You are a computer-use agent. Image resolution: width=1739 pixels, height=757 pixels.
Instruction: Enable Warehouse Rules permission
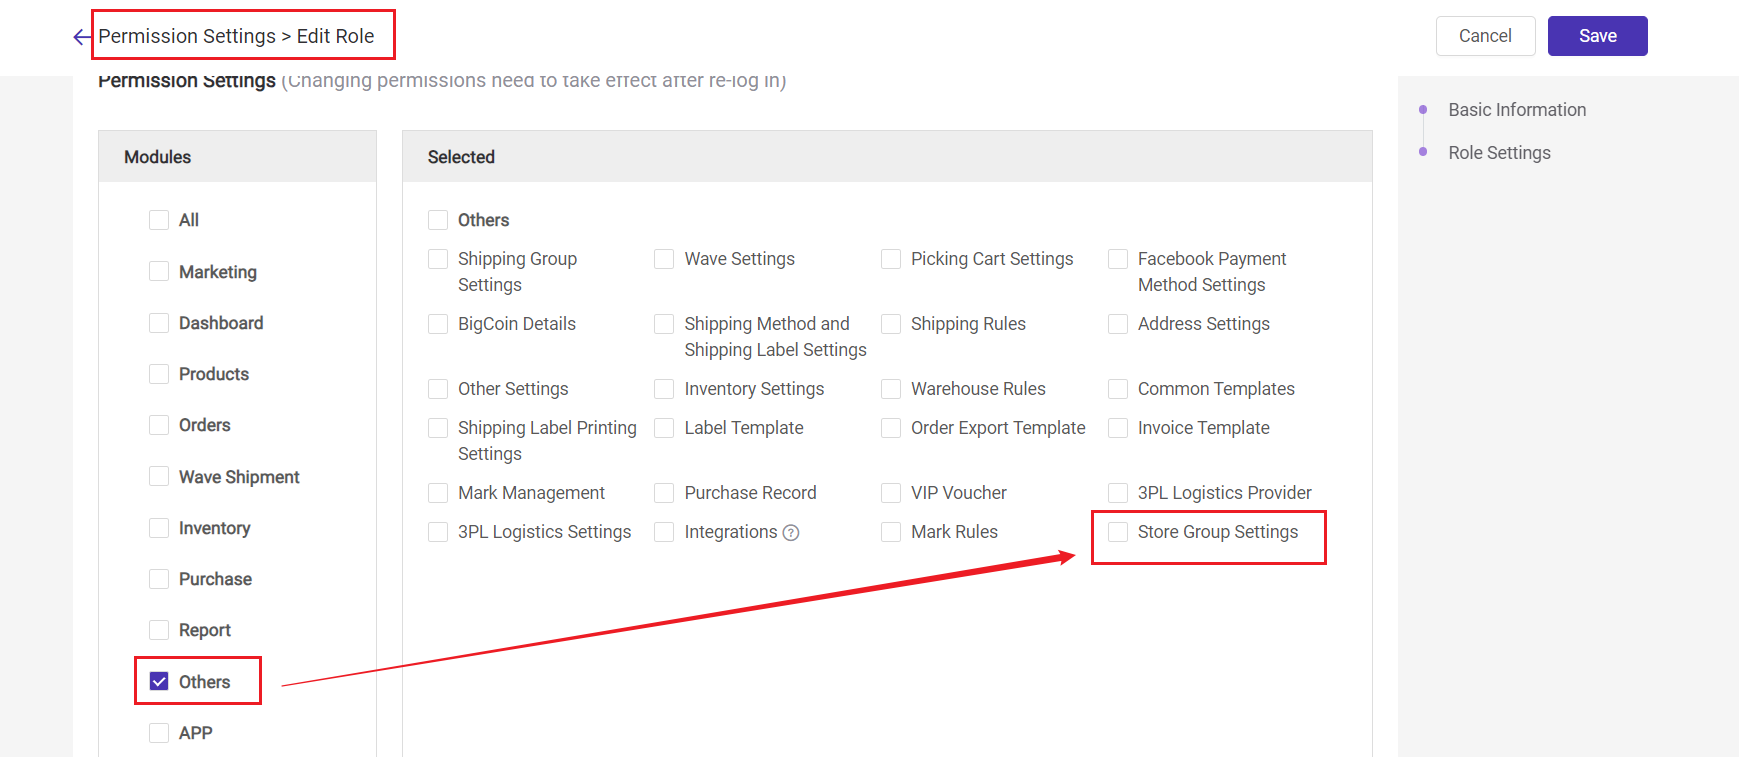(x=891, y=389)
